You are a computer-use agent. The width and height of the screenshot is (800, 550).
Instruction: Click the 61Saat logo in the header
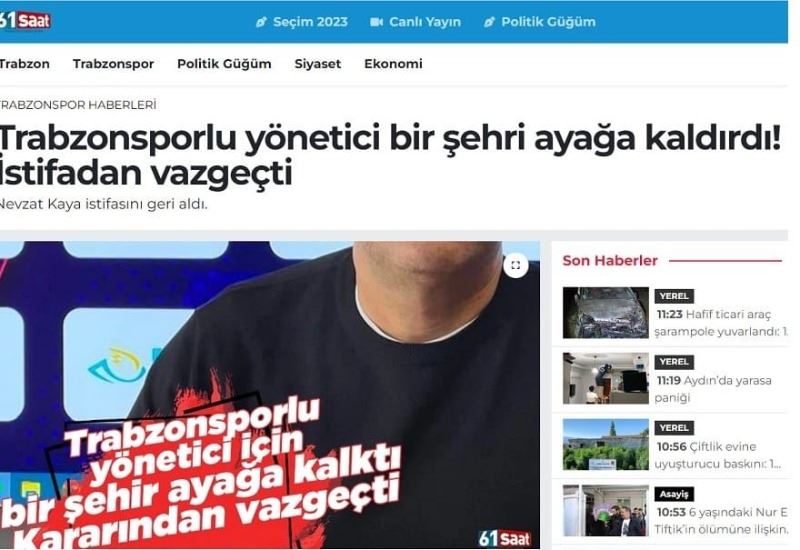pos(24,21)
